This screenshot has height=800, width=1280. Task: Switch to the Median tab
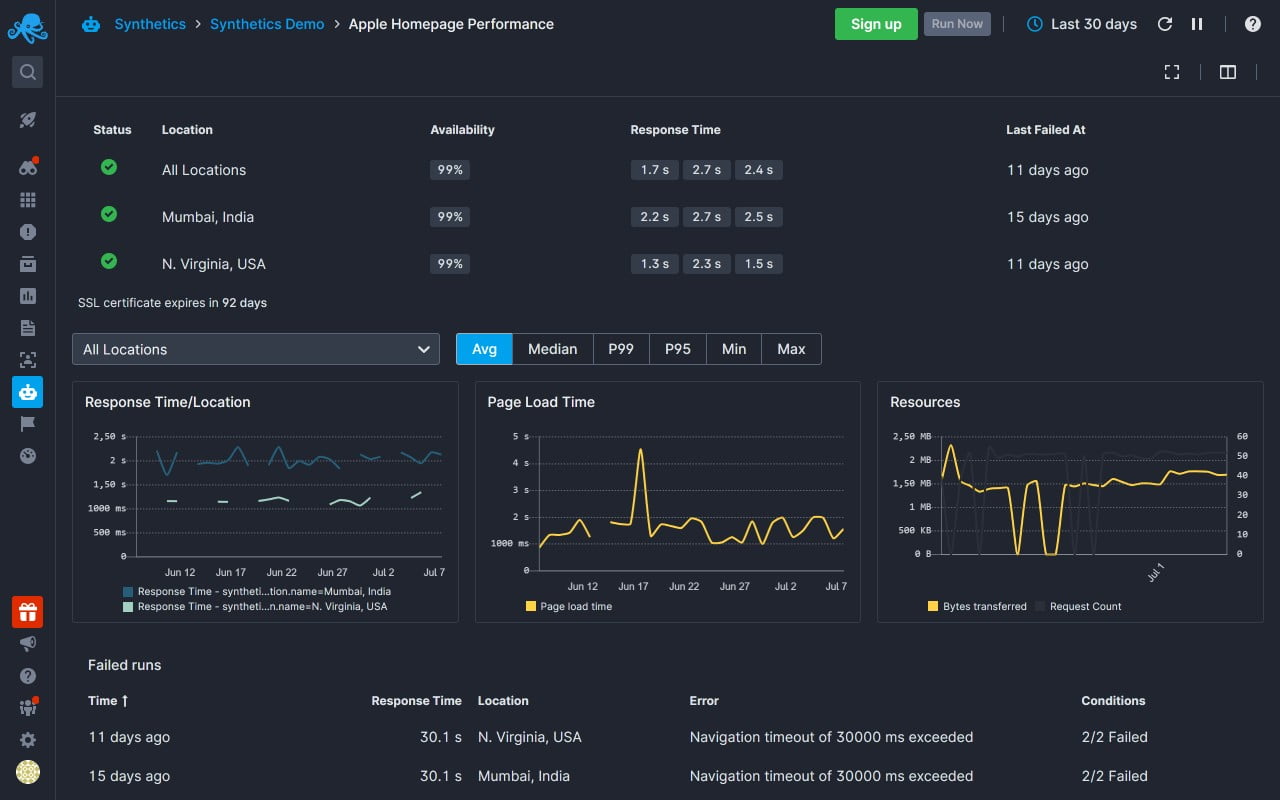tap(553, 349)
